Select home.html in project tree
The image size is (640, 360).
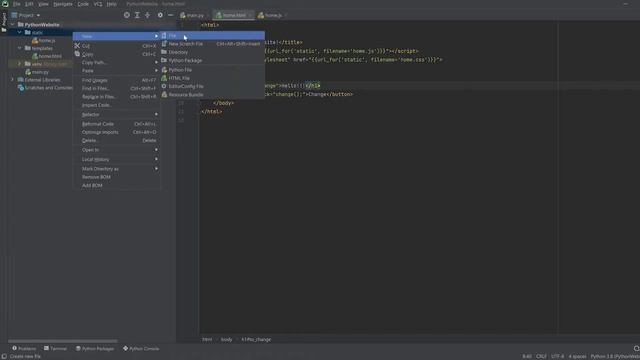click(47, 56)
